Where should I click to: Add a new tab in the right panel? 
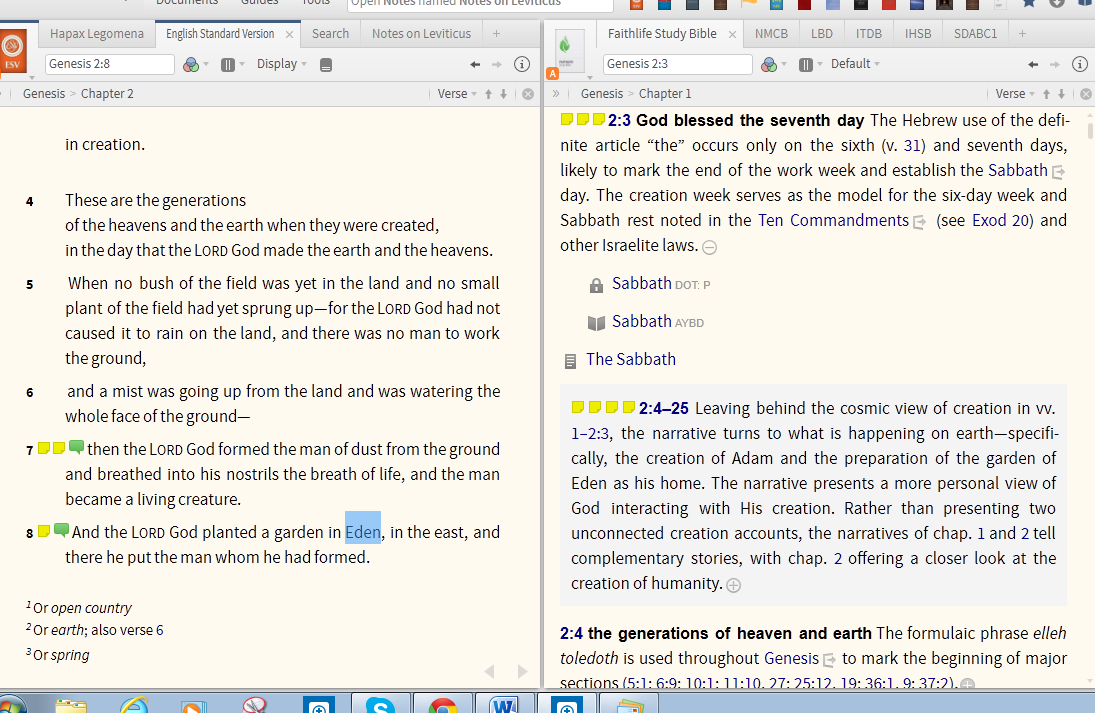1022,34
